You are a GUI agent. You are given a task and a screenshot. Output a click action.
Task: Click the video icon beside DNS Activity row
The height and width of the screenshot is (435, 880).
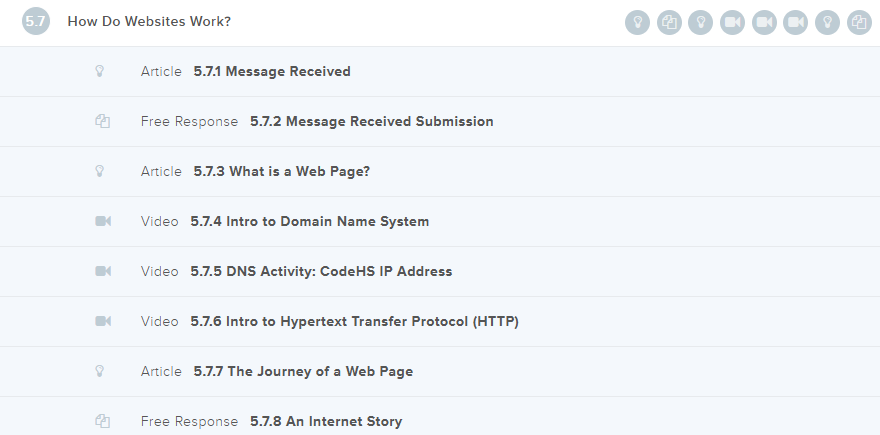pyautogui.click(x=102, y=271)
